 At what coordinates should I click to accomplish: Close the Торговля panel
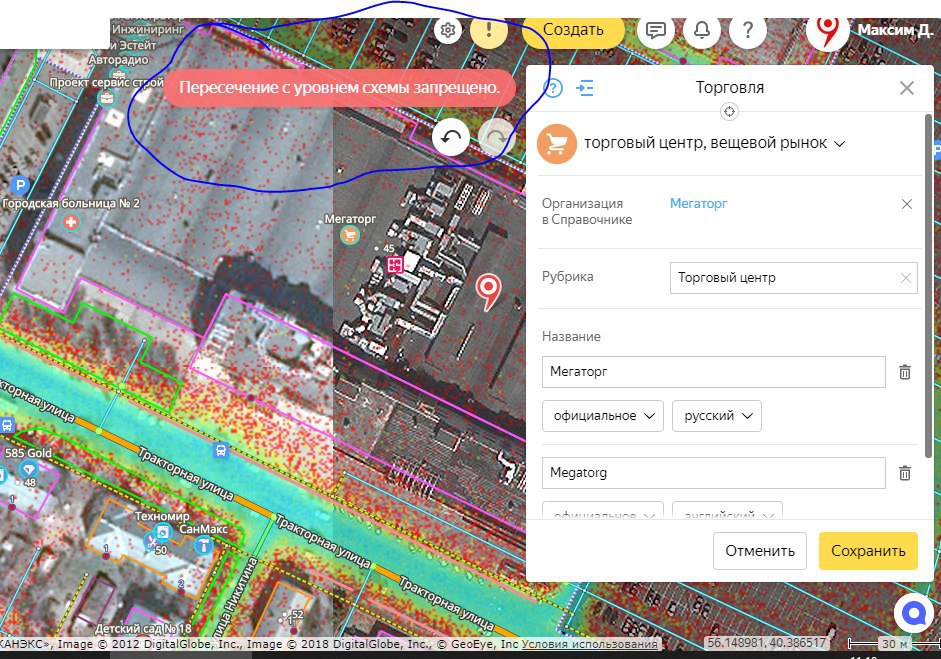pyautogui.click(x=907, y=88)
